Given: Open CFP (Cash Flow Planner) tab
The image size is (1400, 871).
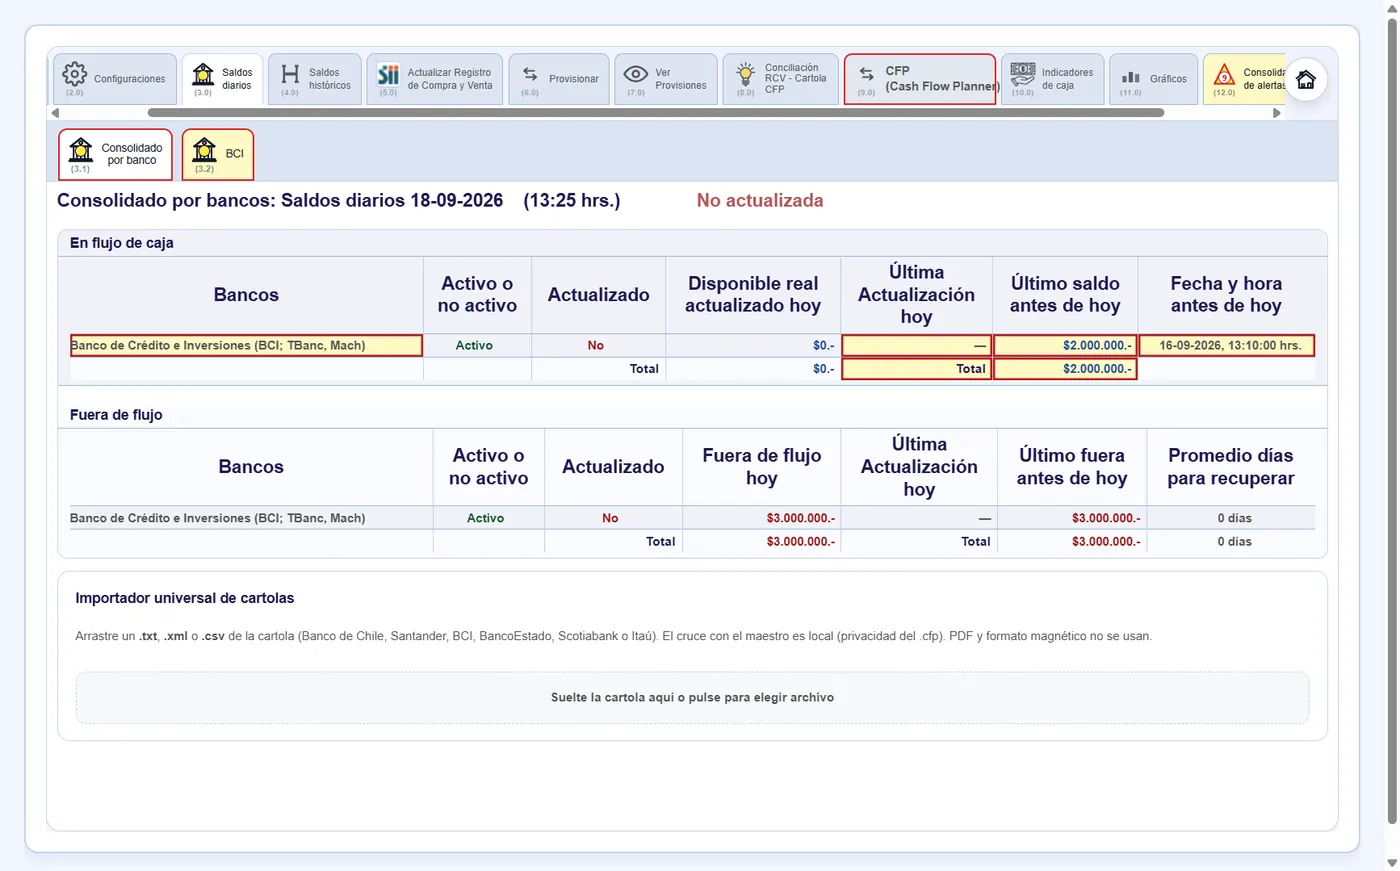Looking at the screenshot, I should [x=920, y=79].
